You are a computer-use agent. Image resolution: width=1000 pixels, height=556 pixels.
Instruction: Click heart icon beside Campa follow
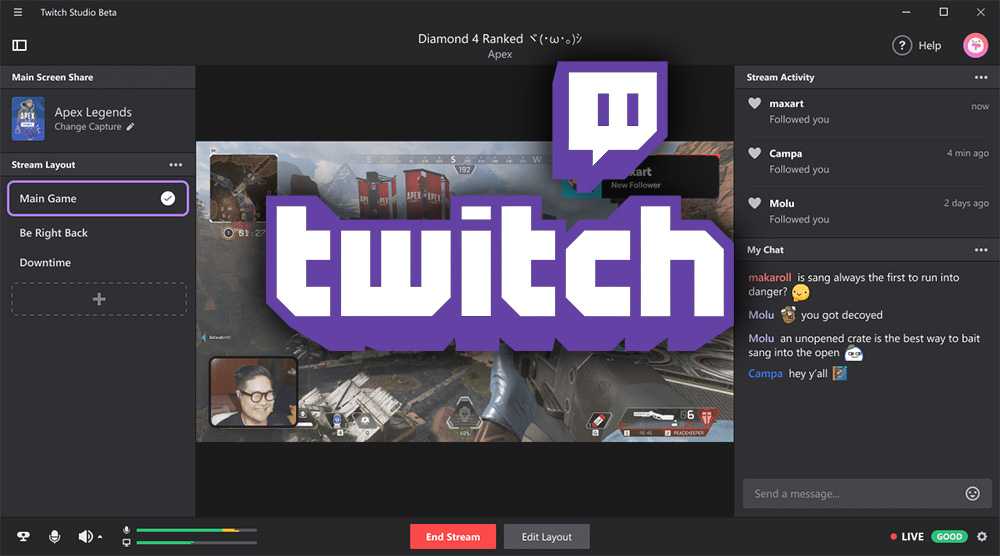click(754, 153)
